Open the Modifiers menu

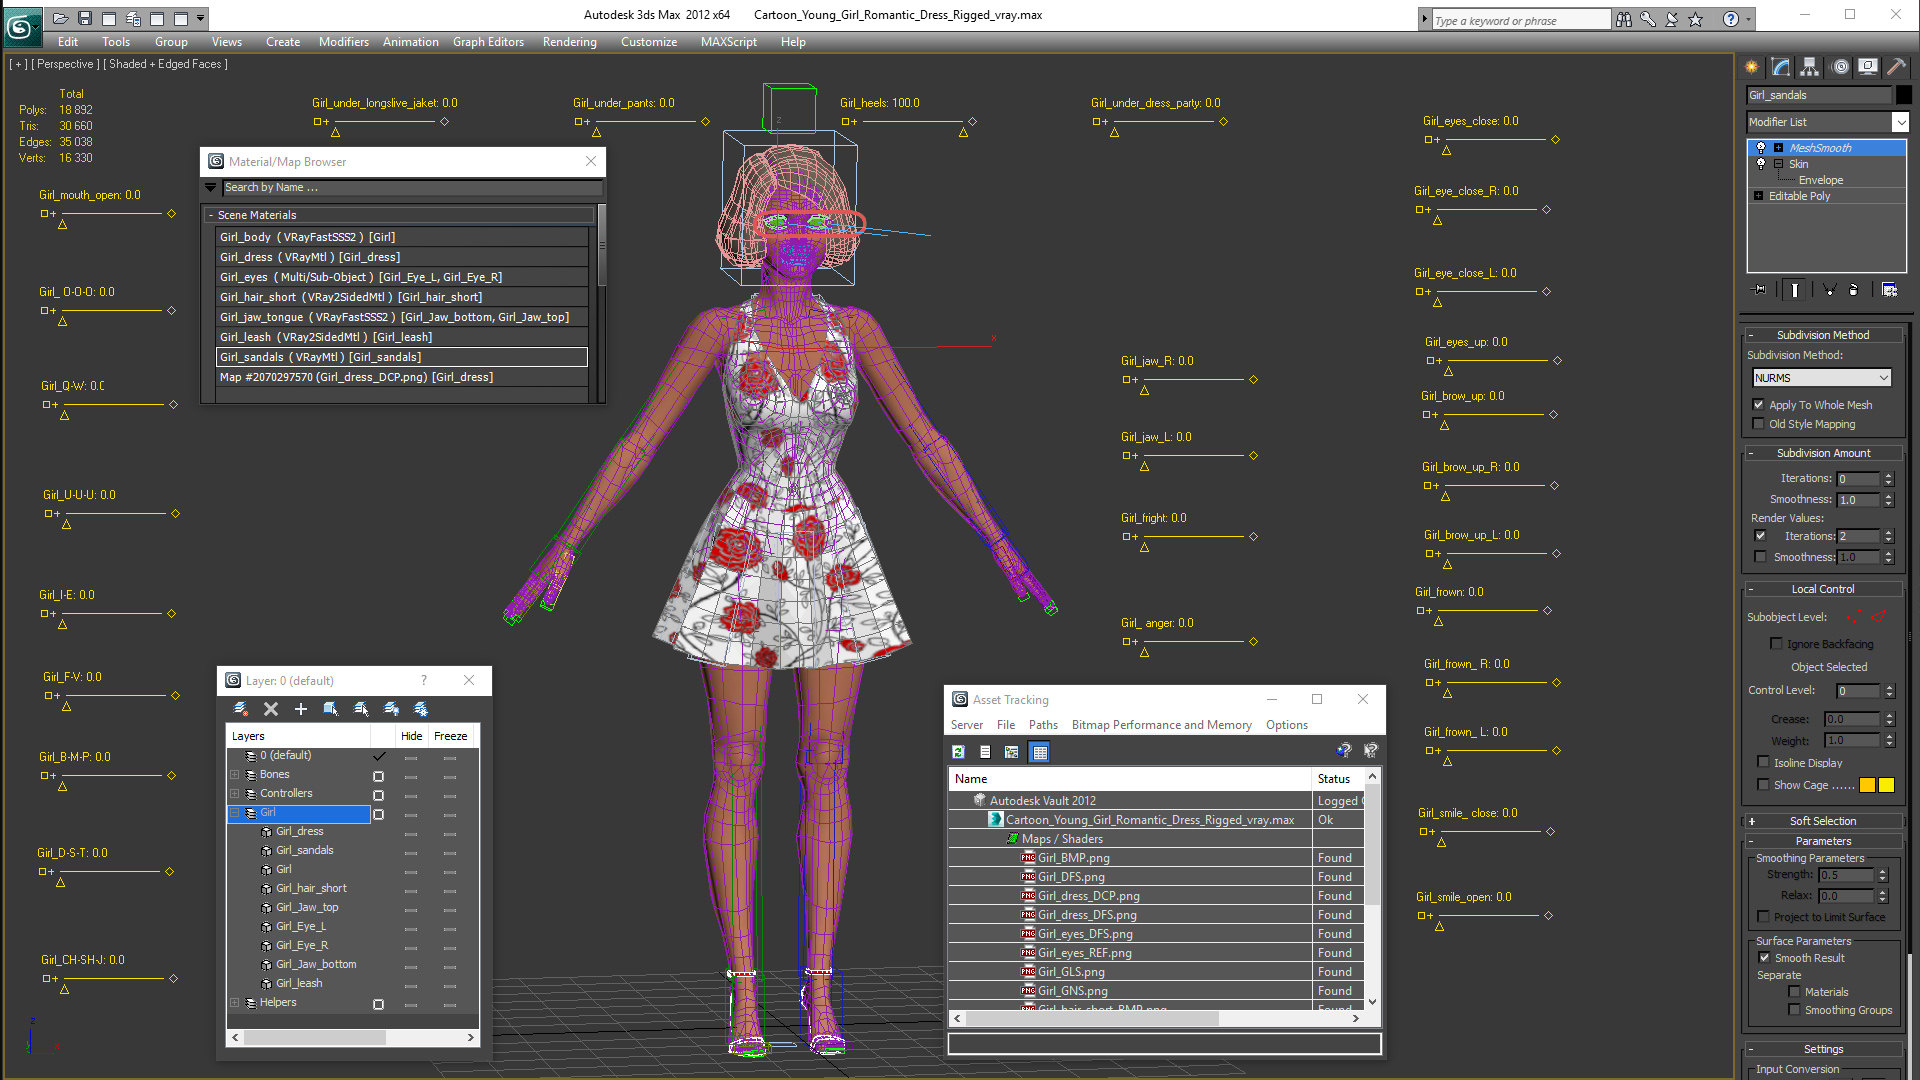tap(343, 42)
